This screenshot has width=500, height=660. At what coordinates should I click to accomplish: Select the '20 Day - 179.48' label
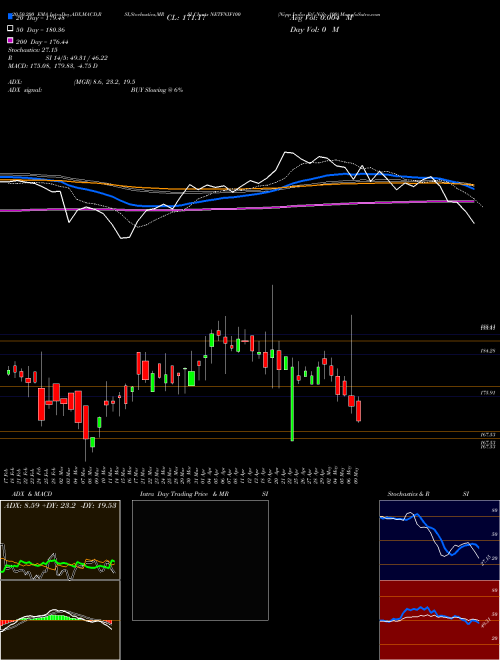click(x=40, y=18)
